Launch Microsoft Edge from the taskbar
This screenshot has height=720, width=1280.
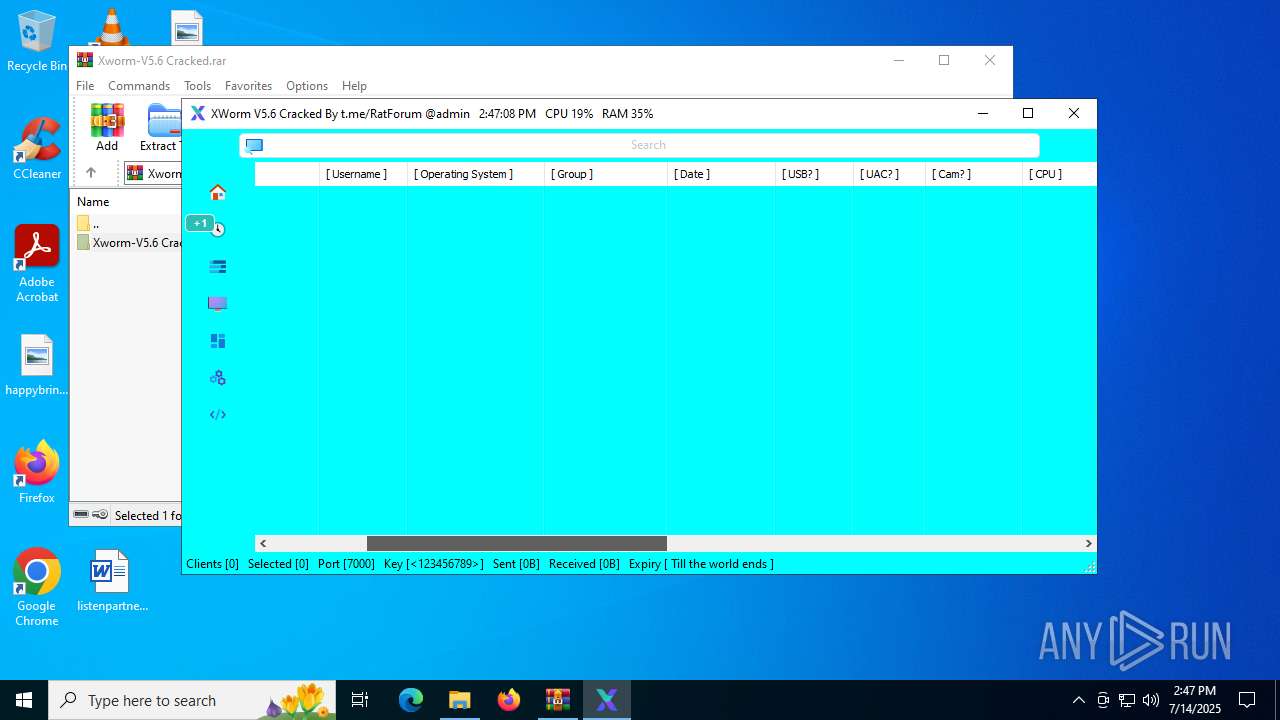tap(411, 700)
